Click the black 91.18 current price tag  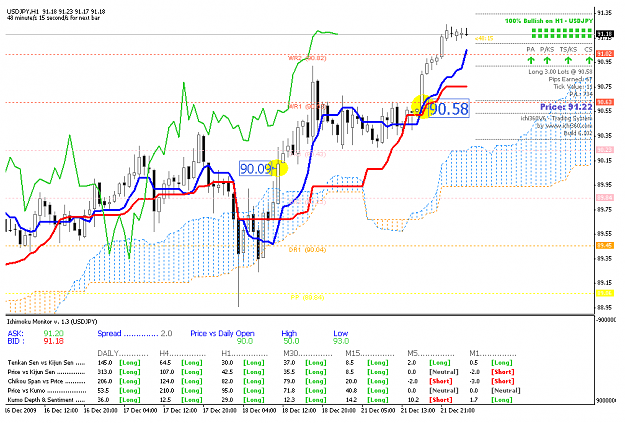click(x=605, y=34)
